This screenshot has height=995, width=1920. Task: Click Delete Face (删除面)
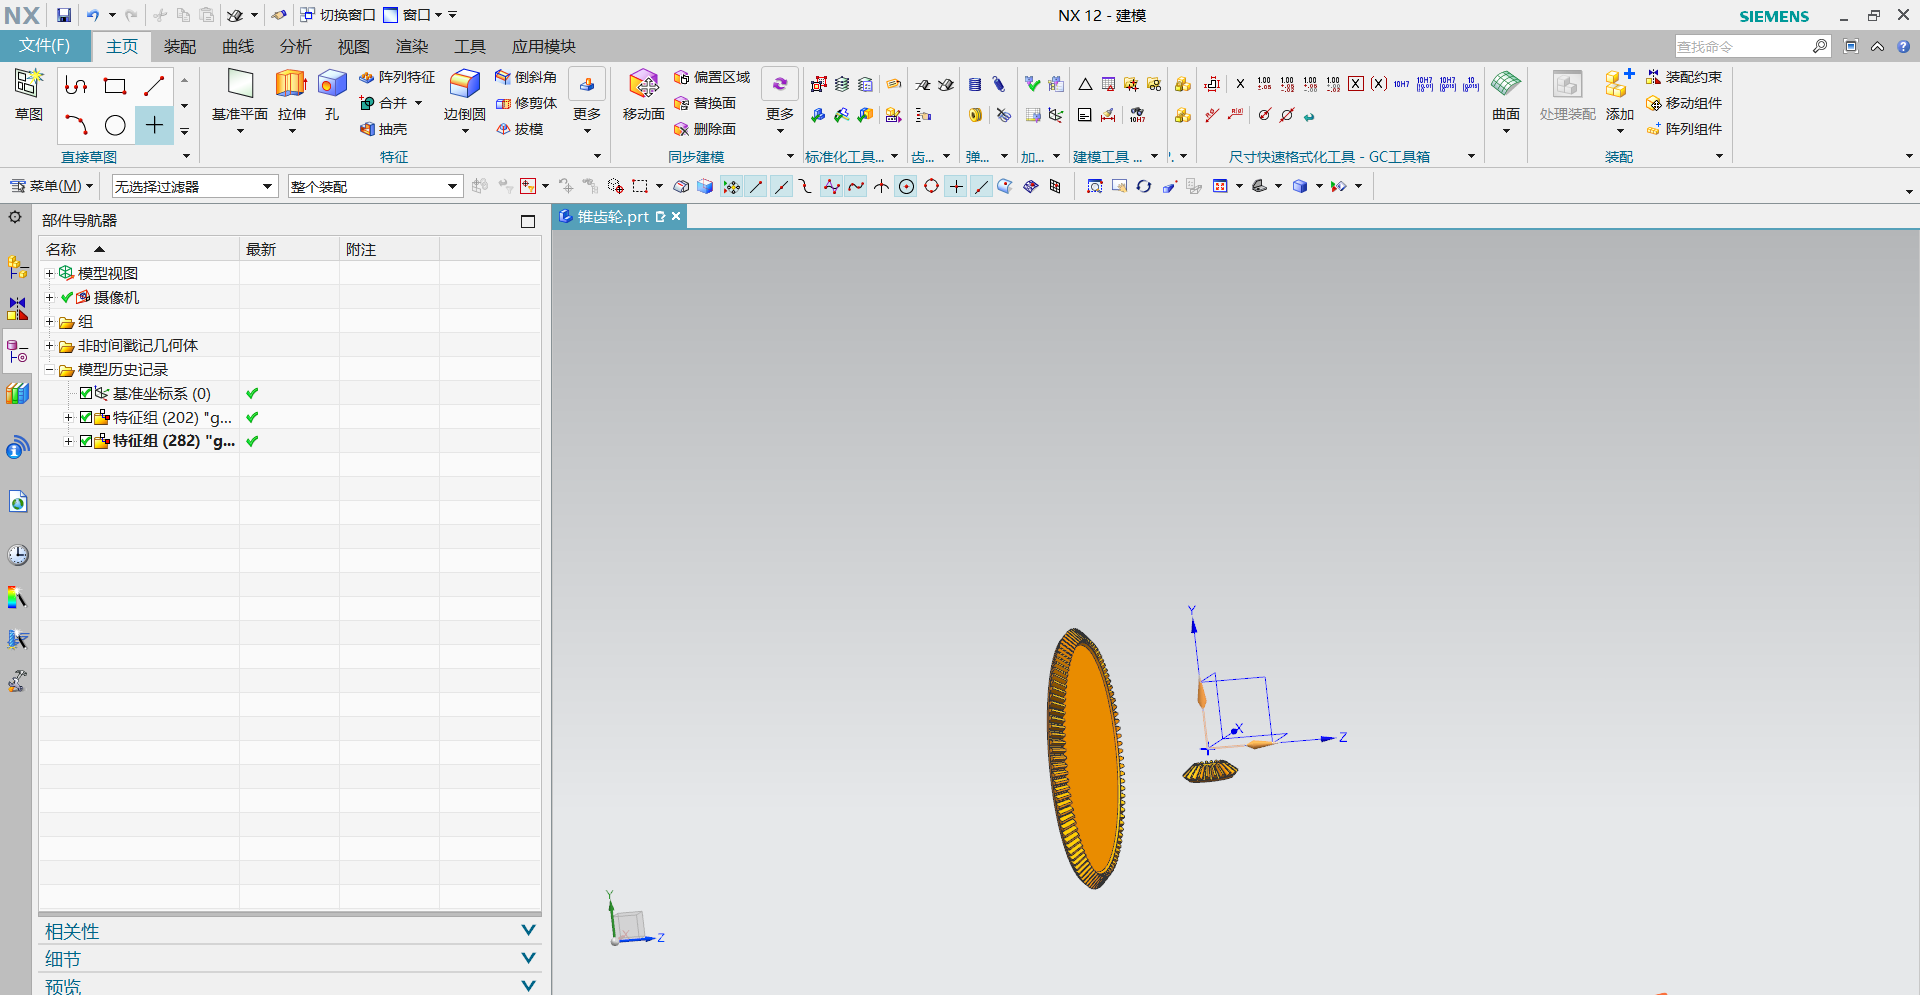click(x=705, y=129)
